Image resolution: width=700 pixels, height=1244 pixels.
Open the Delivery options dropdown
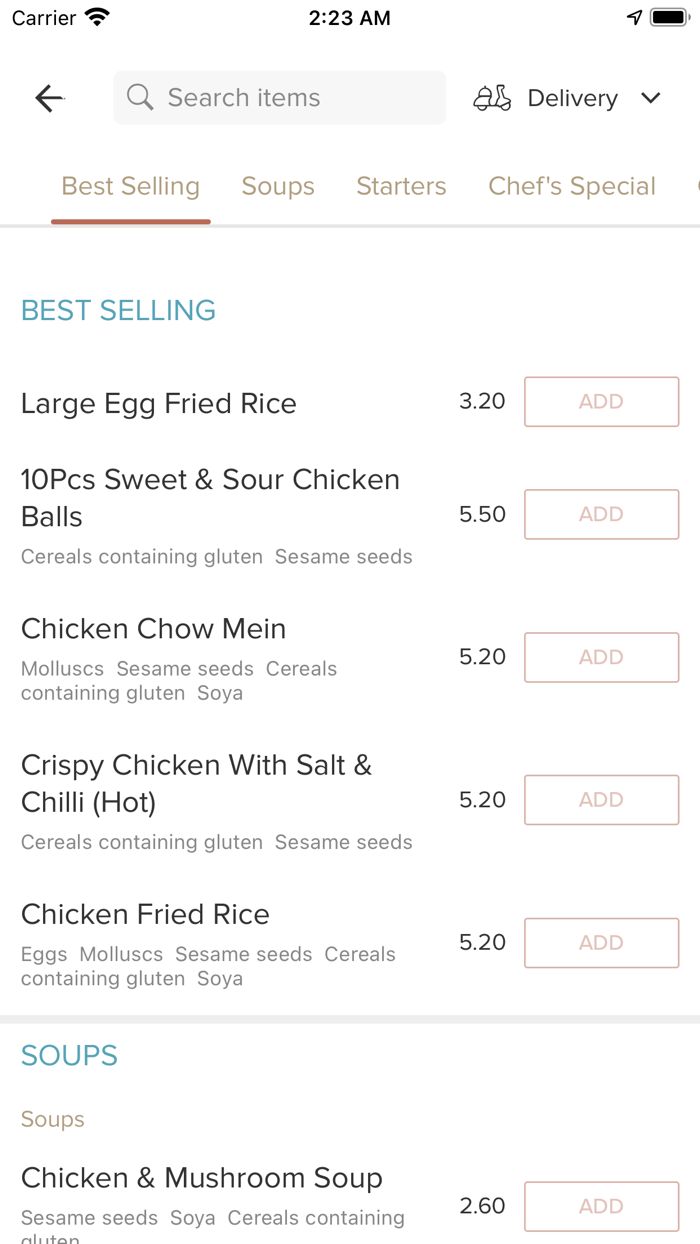click(572, 97)
